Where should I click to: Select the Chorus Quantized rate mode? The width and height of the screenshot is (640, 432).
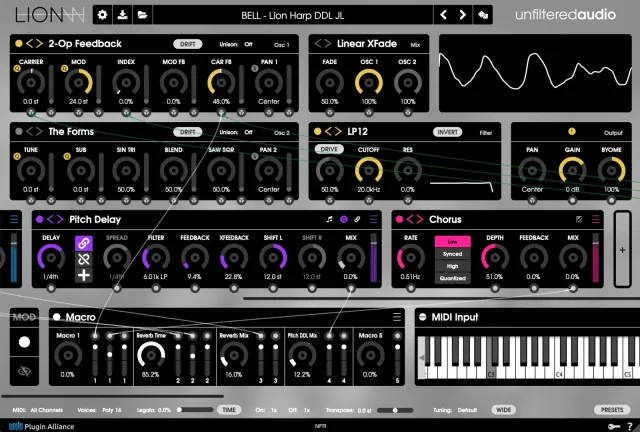tap(453, 278)
